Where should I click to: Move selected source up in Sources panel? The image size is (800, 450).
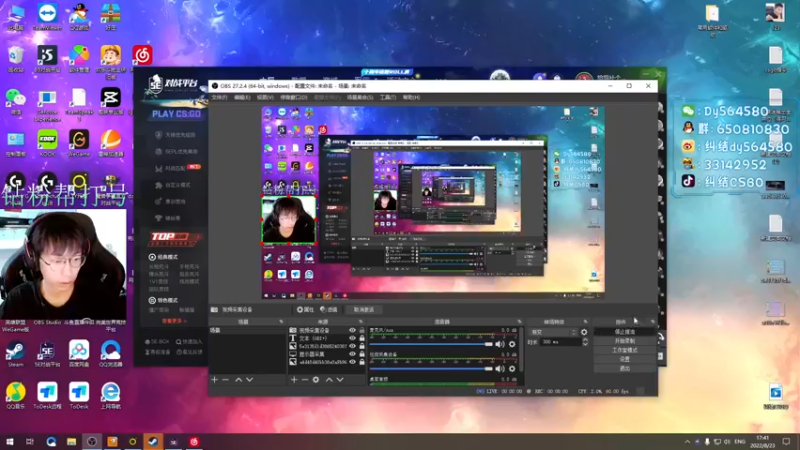(x=329, y=380)
